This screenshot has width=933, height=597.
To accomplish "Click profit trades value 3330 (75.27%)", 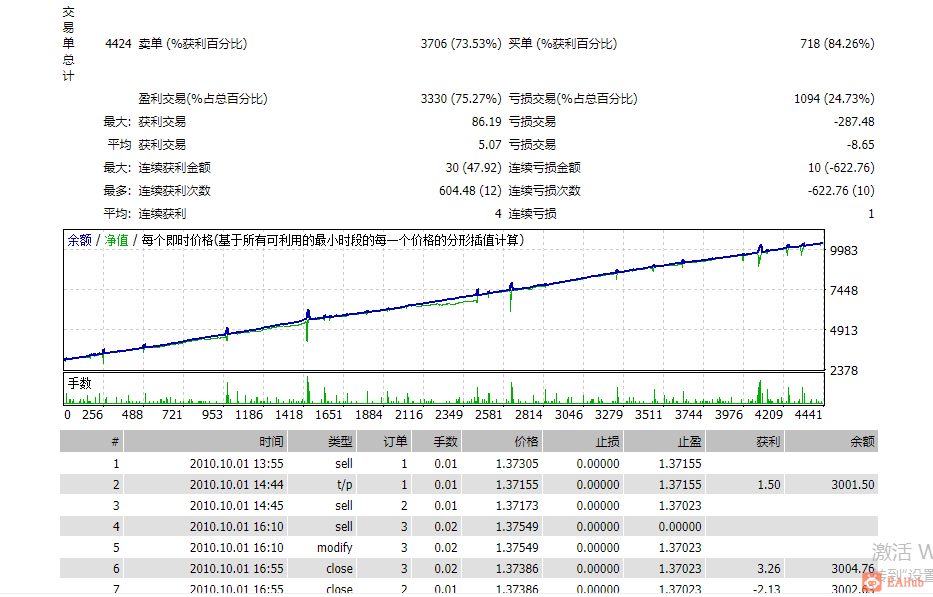I will (x=461, y=99).
